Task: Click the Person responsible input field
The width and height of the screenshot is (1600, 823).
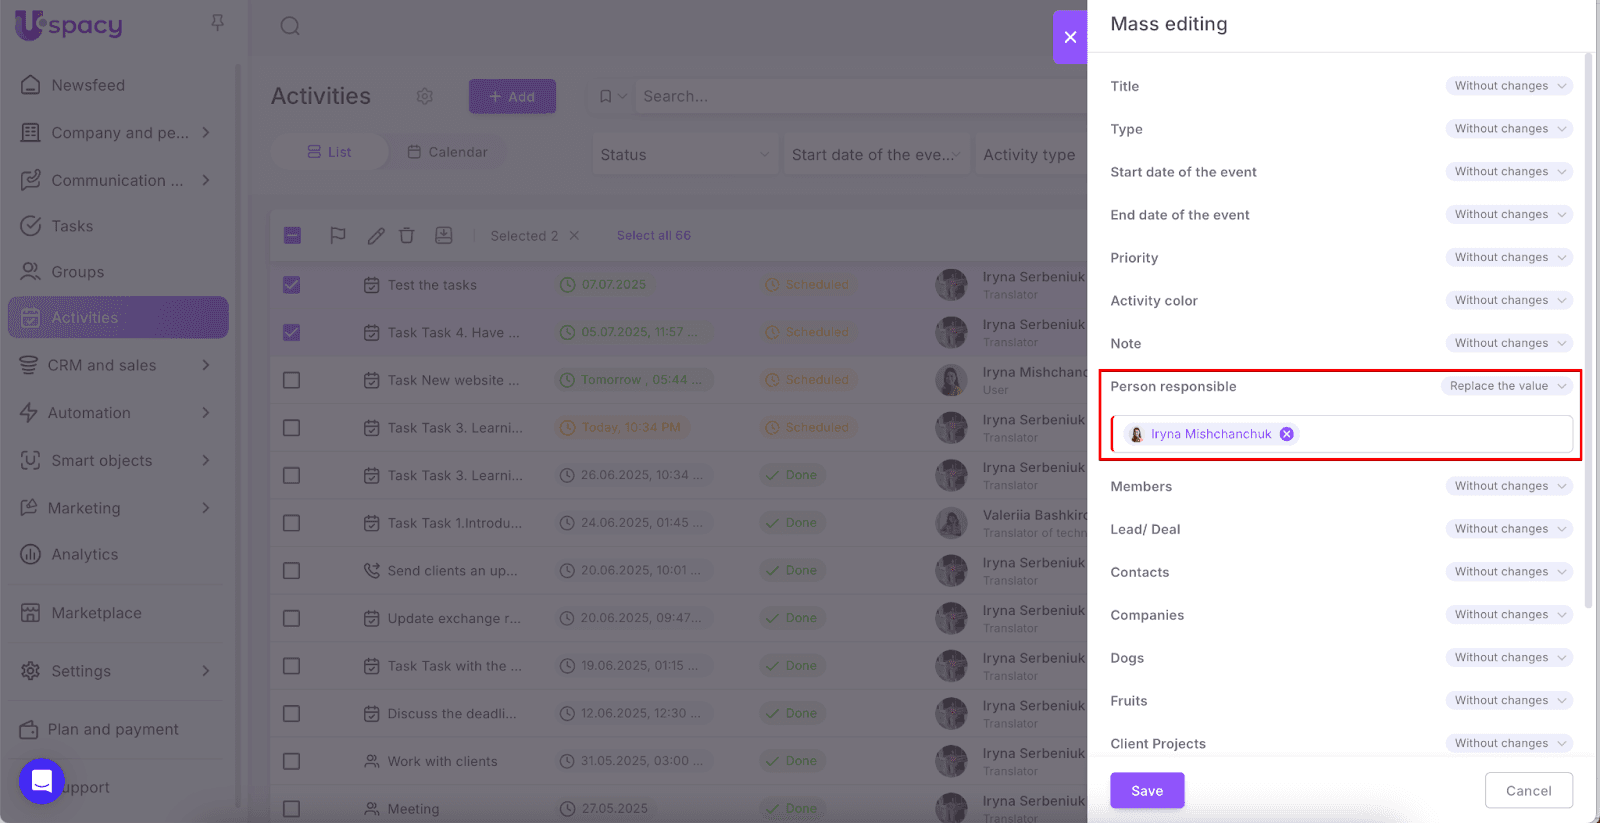Action: coord(1430,434)
